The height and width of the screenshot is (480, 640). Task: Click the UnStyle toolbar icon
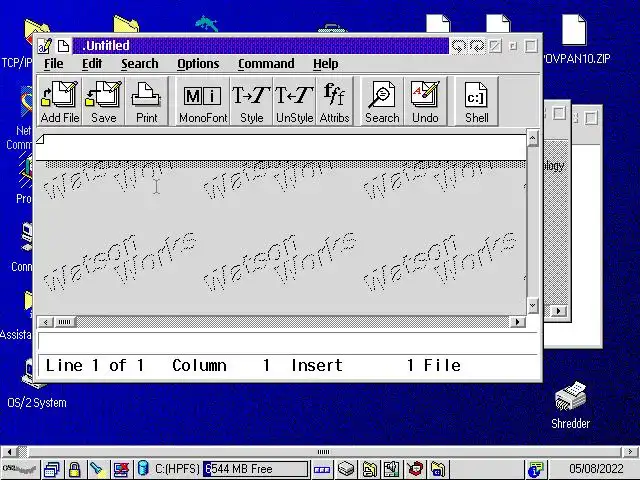point(294,101)
